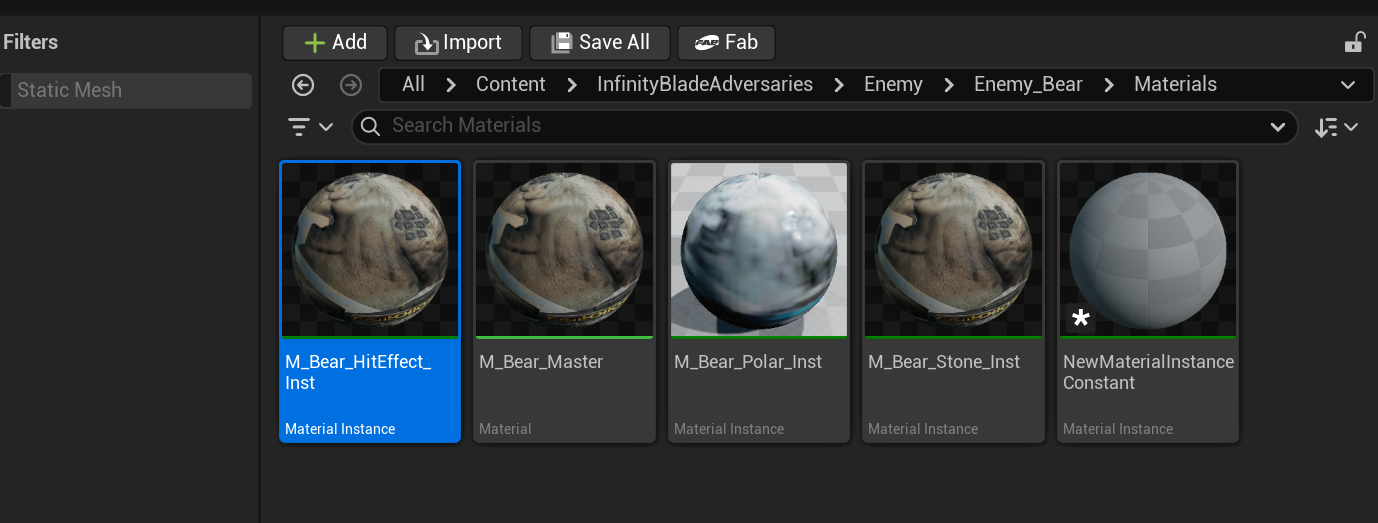Open the Enemy_Bear breadcrumb folder

(1028, 84)
